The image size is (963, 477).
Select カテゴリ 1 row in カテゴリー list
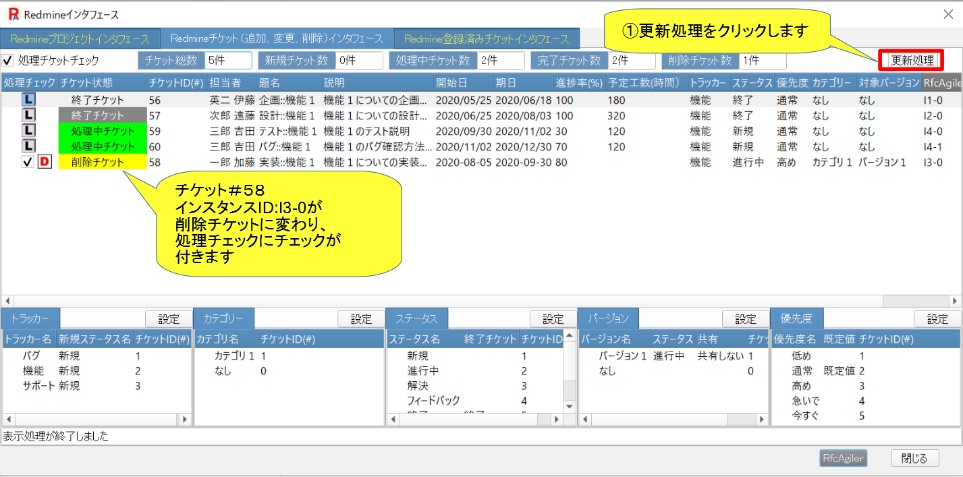289,355
